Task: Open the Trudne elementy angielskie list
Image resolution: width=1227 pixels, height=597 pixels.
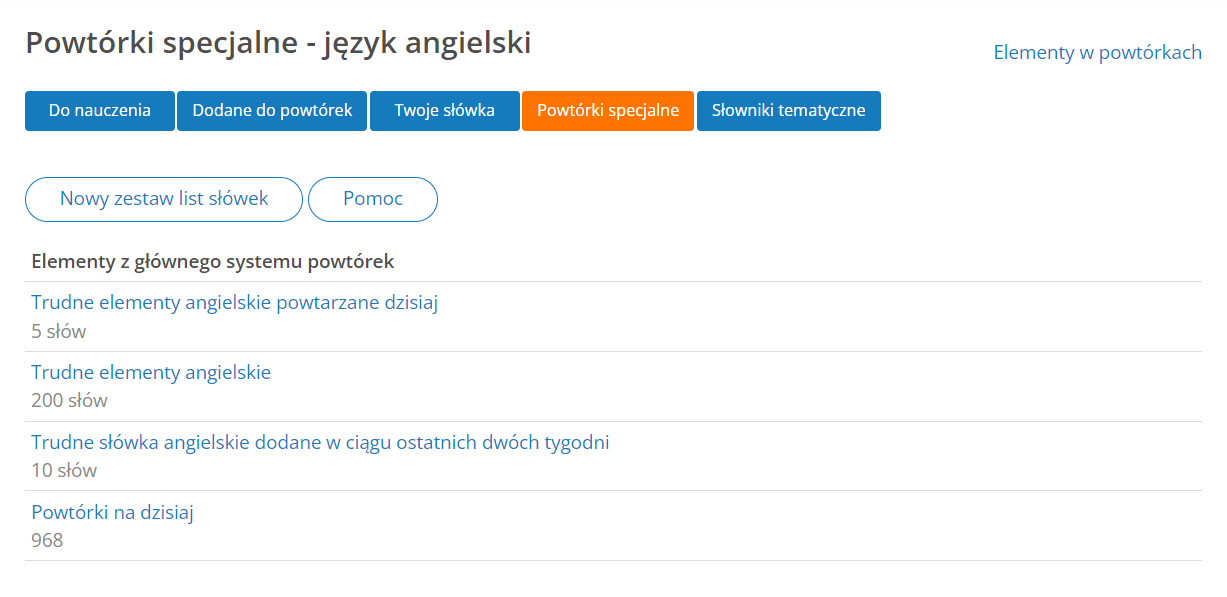Action: click(x=151, y=373)
